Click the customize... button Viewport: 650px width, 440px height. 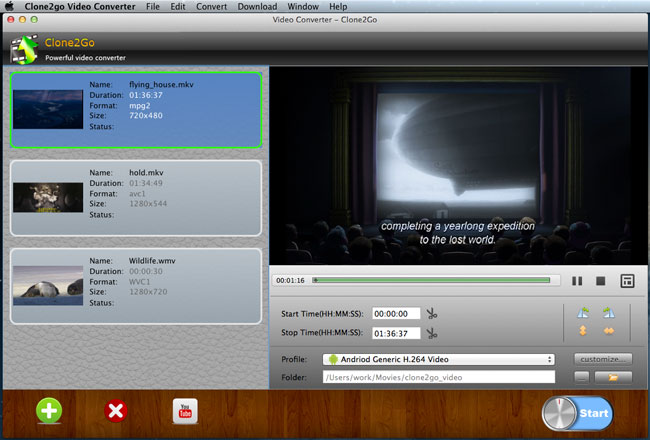click(603, 359)
